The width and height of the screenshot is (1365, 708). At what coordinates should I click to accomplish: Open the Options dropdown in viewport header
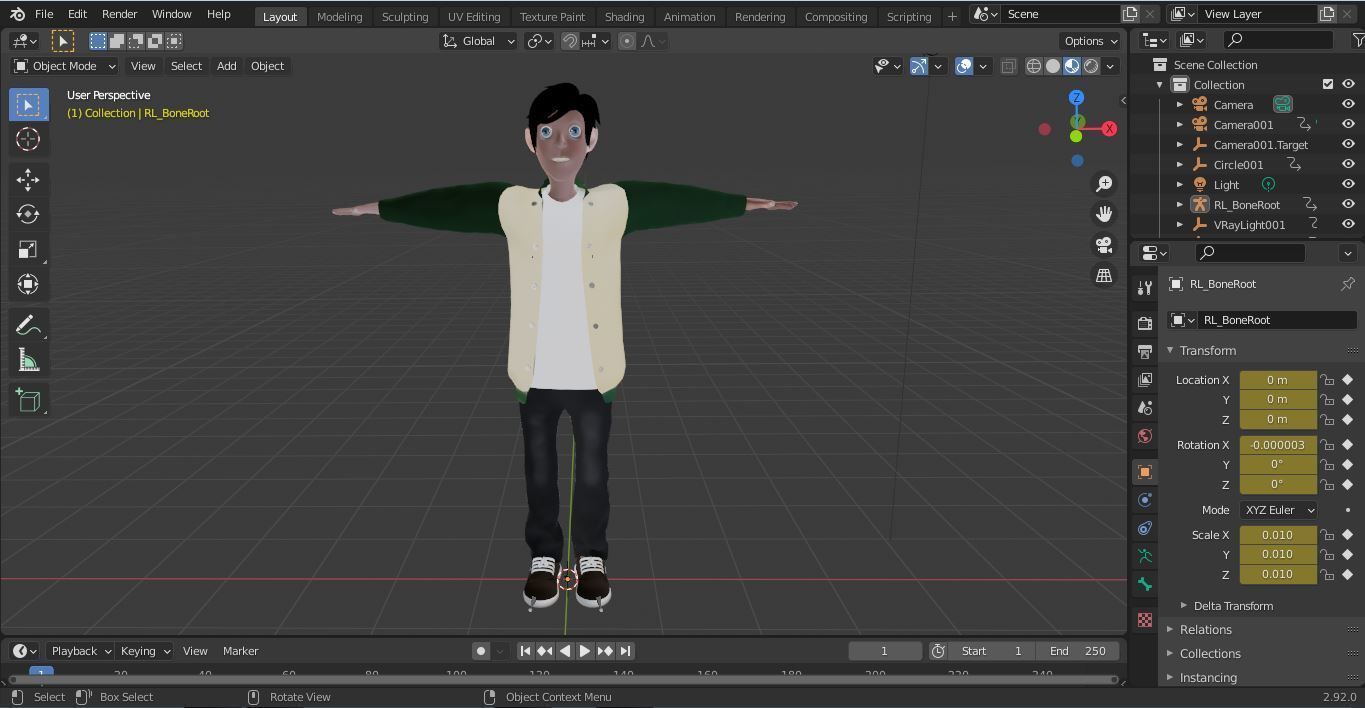[1090, 41]
